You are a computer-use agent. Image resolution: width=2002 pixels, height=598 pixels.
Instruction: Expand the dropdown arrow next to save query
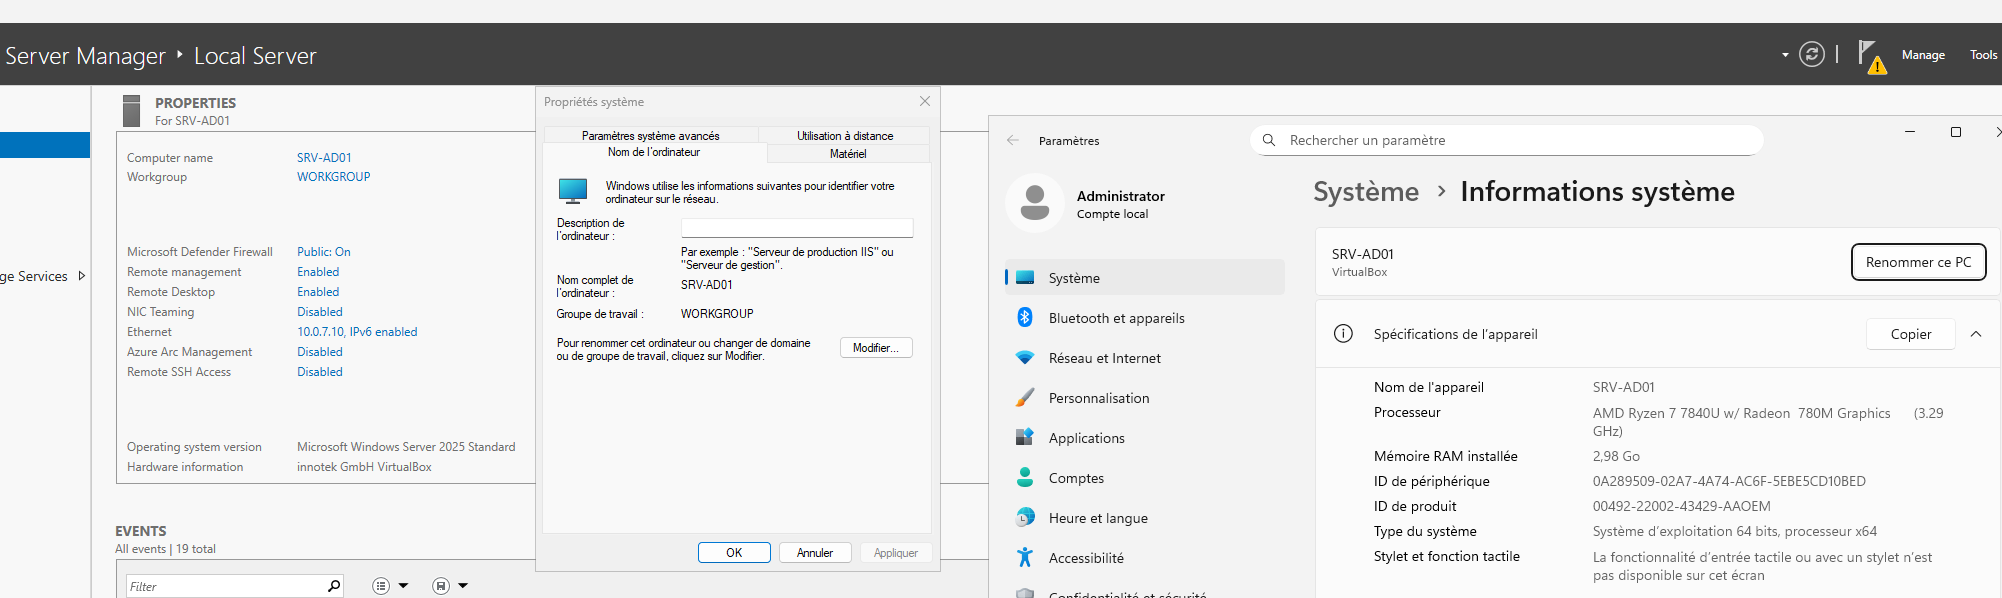(463, 586)
